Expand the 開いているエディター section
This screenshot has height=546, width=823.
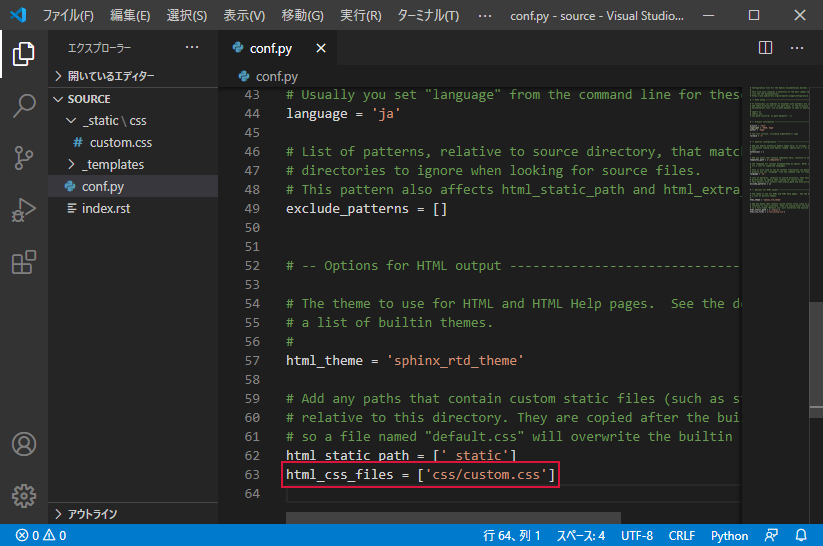point(134,76)
